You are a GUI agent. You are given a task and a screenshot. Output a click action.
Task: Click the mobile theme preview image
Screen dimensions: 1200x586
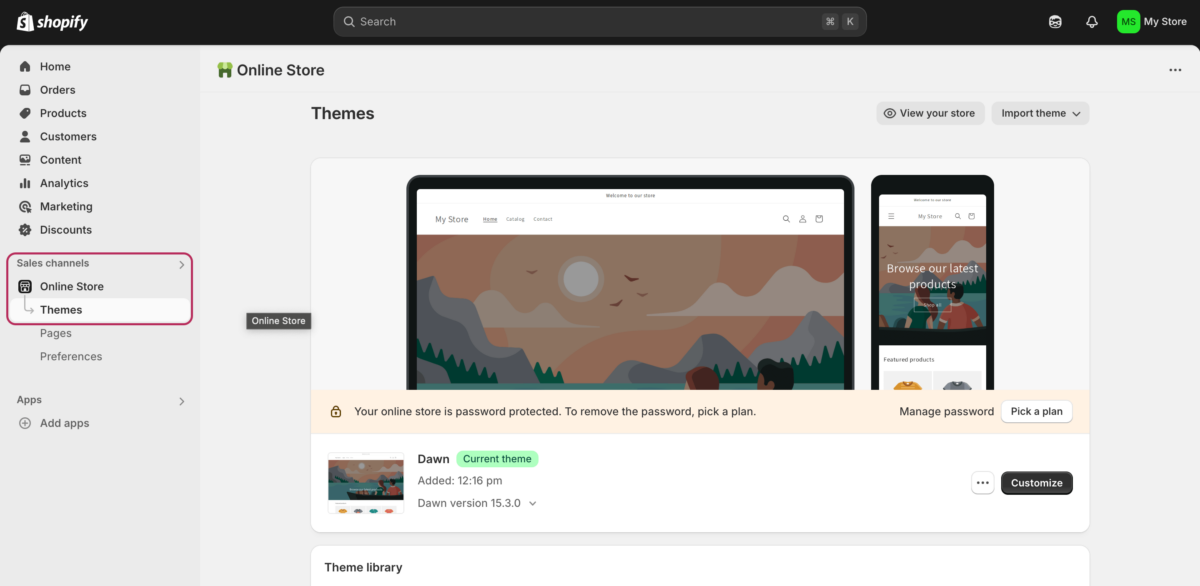[x=932, y=283]
